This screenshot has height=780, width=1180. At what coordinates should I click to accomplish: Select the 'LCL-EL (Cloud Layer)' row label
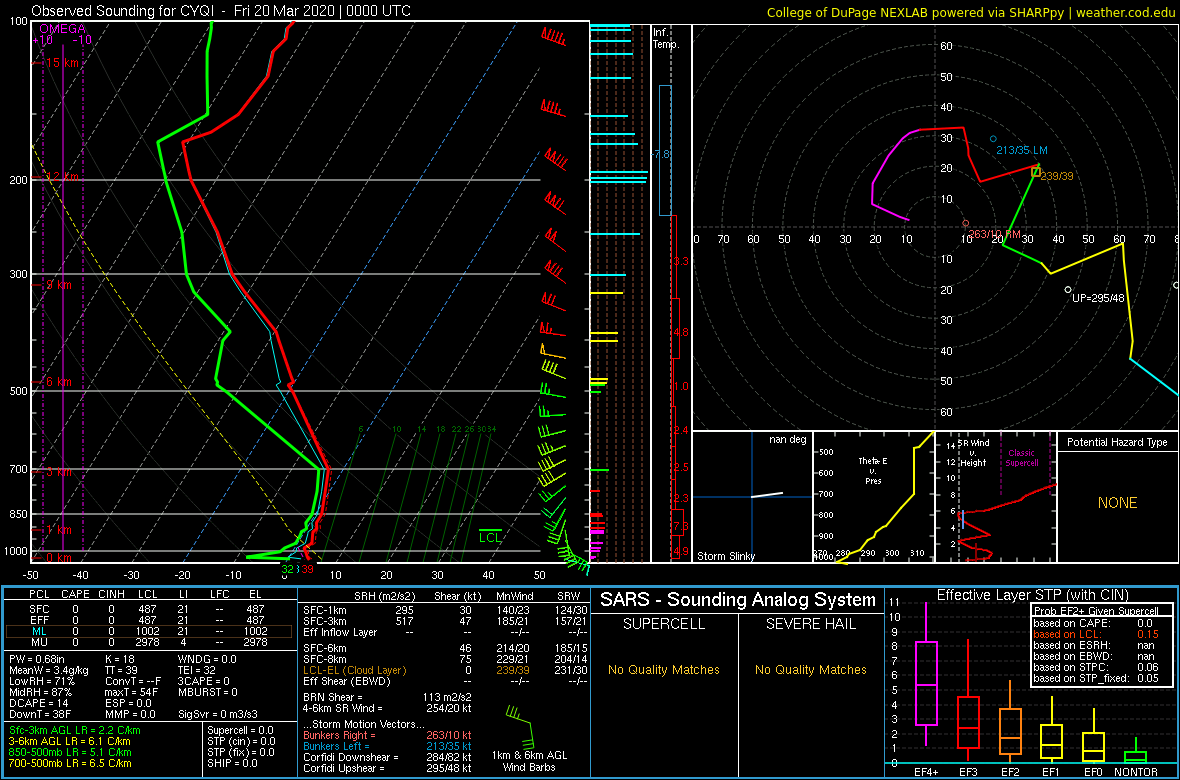(x=354, y=670)
